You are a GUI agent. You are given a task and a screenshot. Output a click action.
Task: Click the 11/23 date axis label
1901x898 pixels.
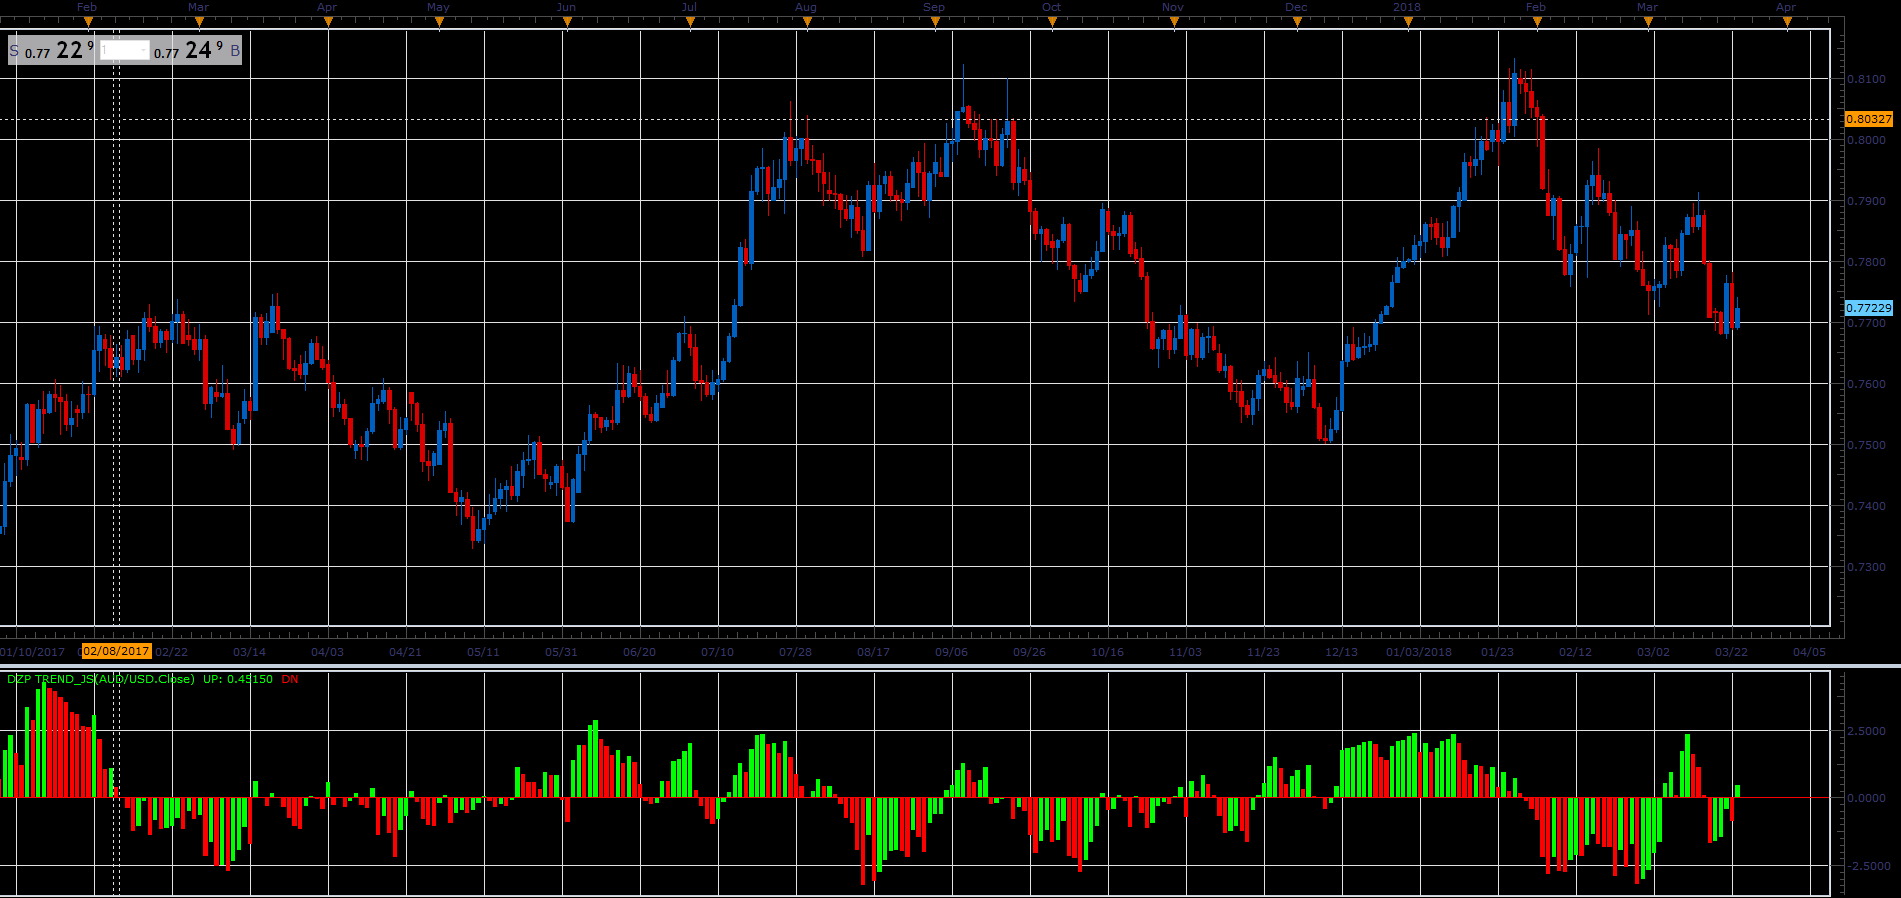(1264, 652)
